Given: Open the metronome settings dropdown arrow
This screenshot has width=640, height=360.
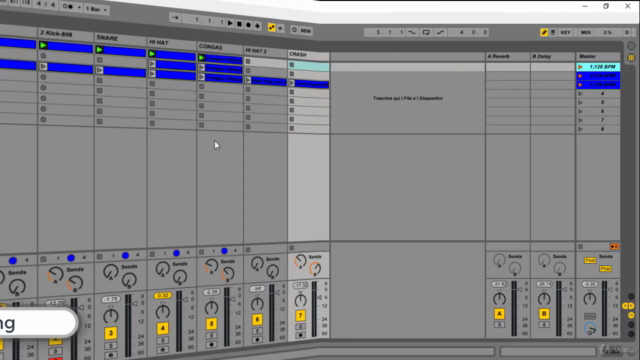Looking at the screenshot, I should pyautogui.click(x=79, y=7).
